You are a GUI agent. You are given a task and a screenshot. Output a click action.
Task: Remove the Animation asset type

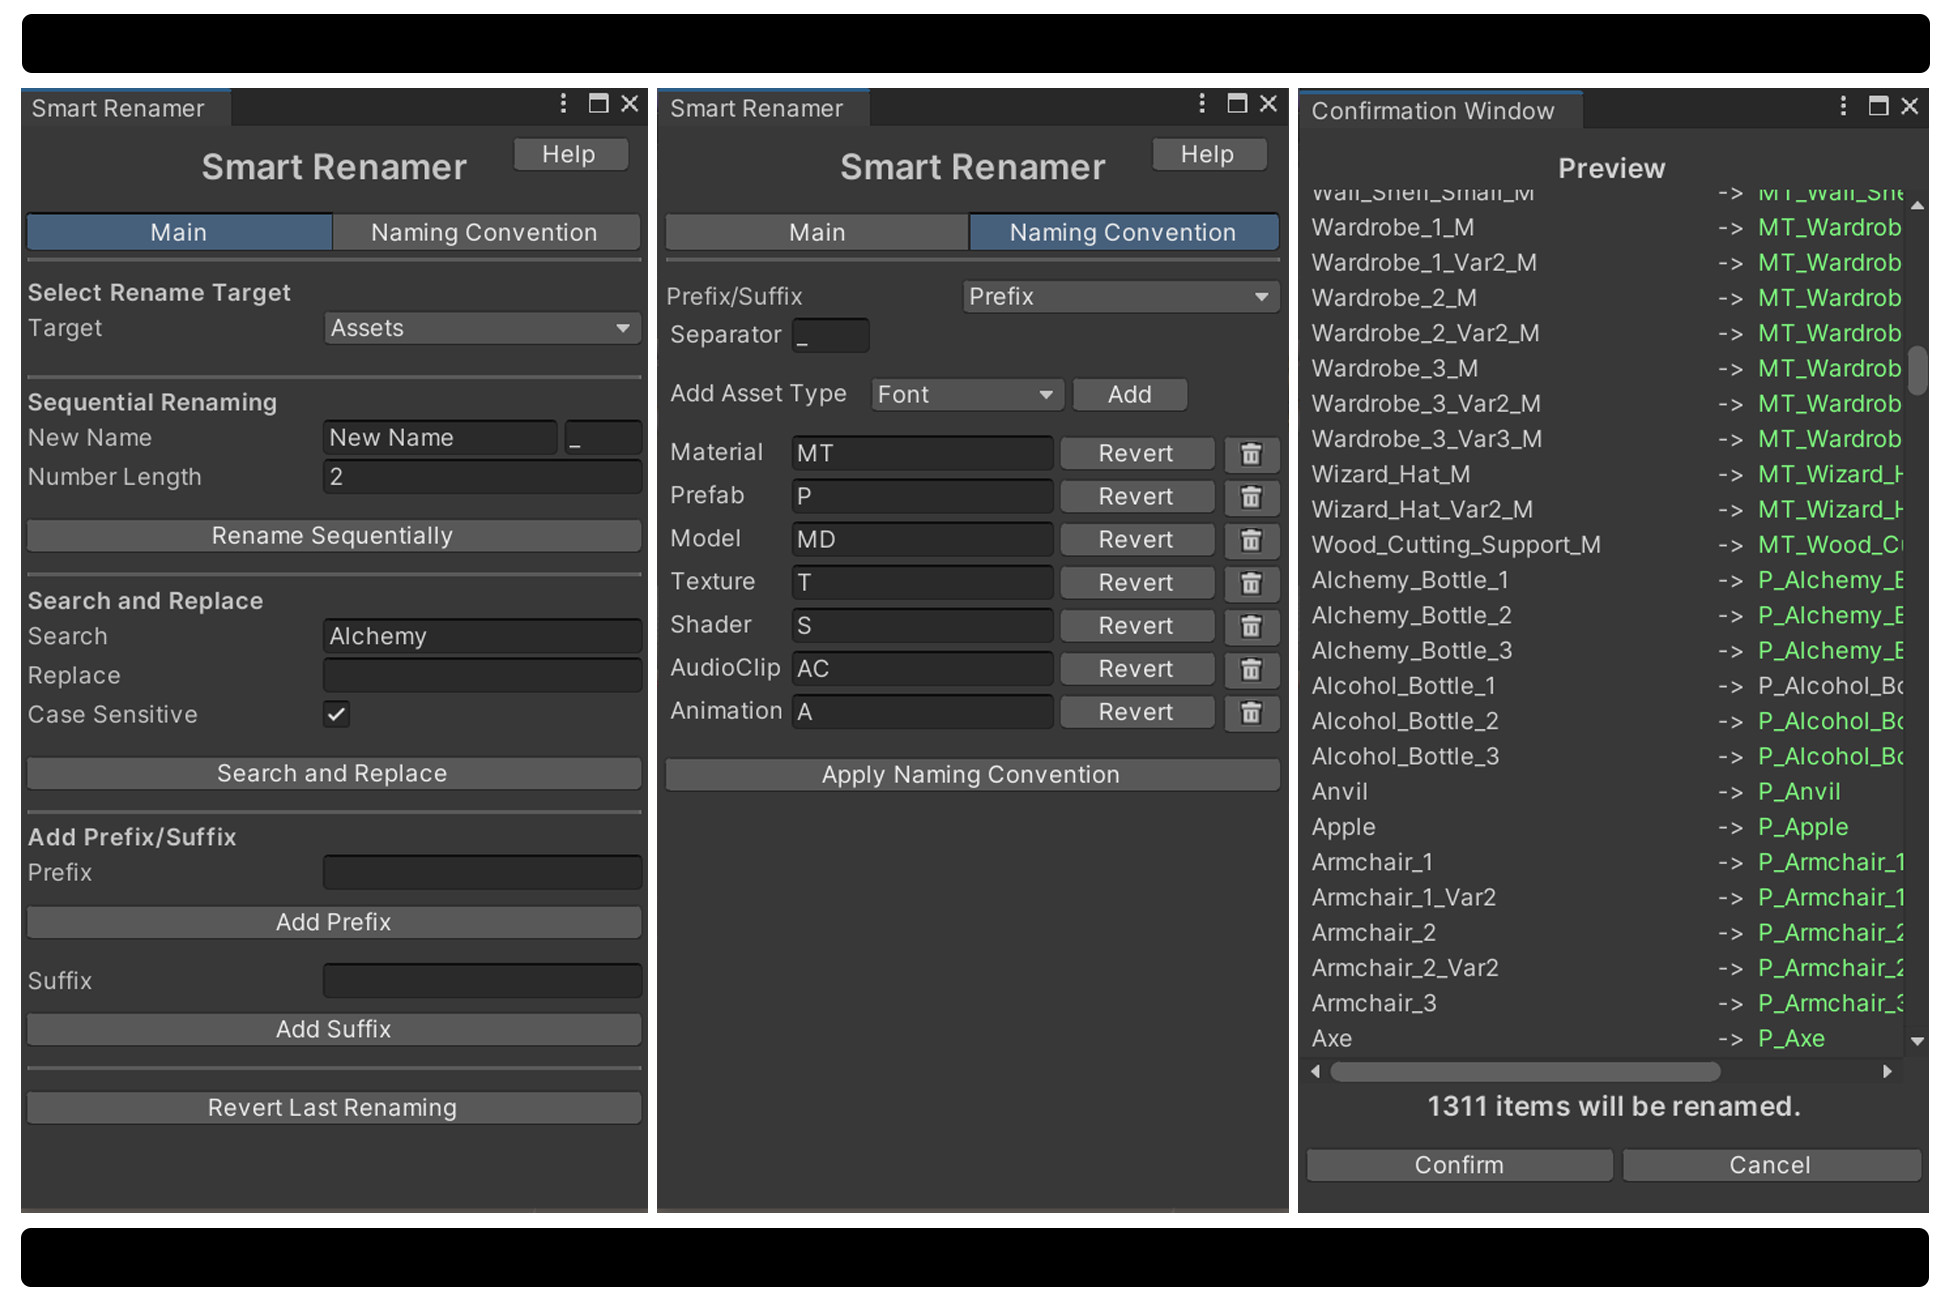click(1251, 712)
